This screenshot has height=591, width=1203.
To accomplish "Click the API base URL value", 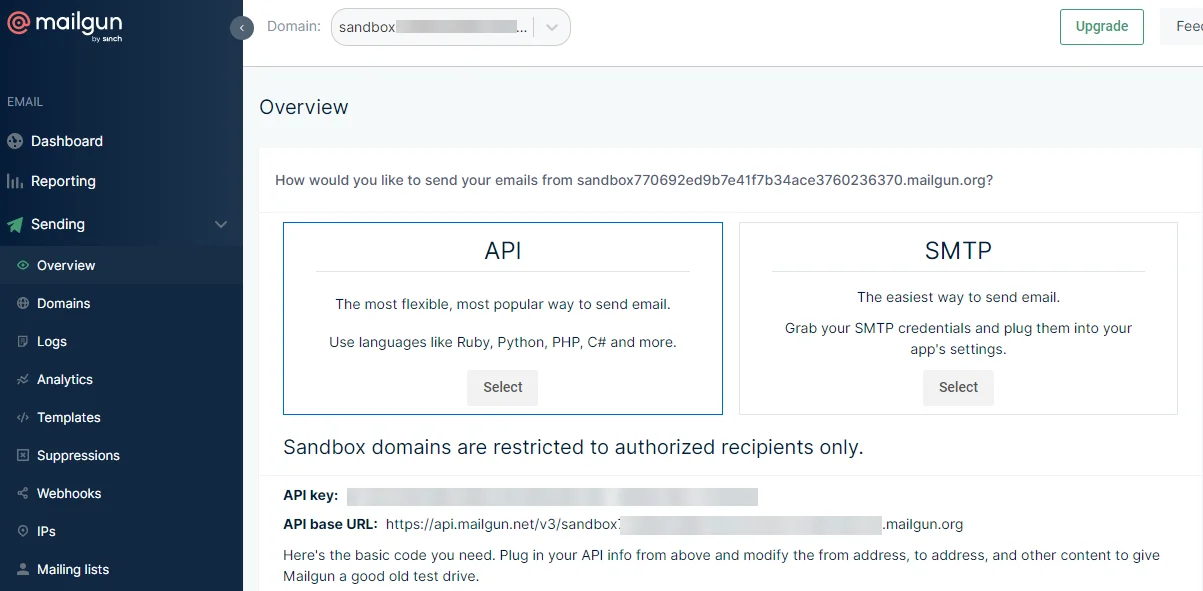I will [674, 524].
